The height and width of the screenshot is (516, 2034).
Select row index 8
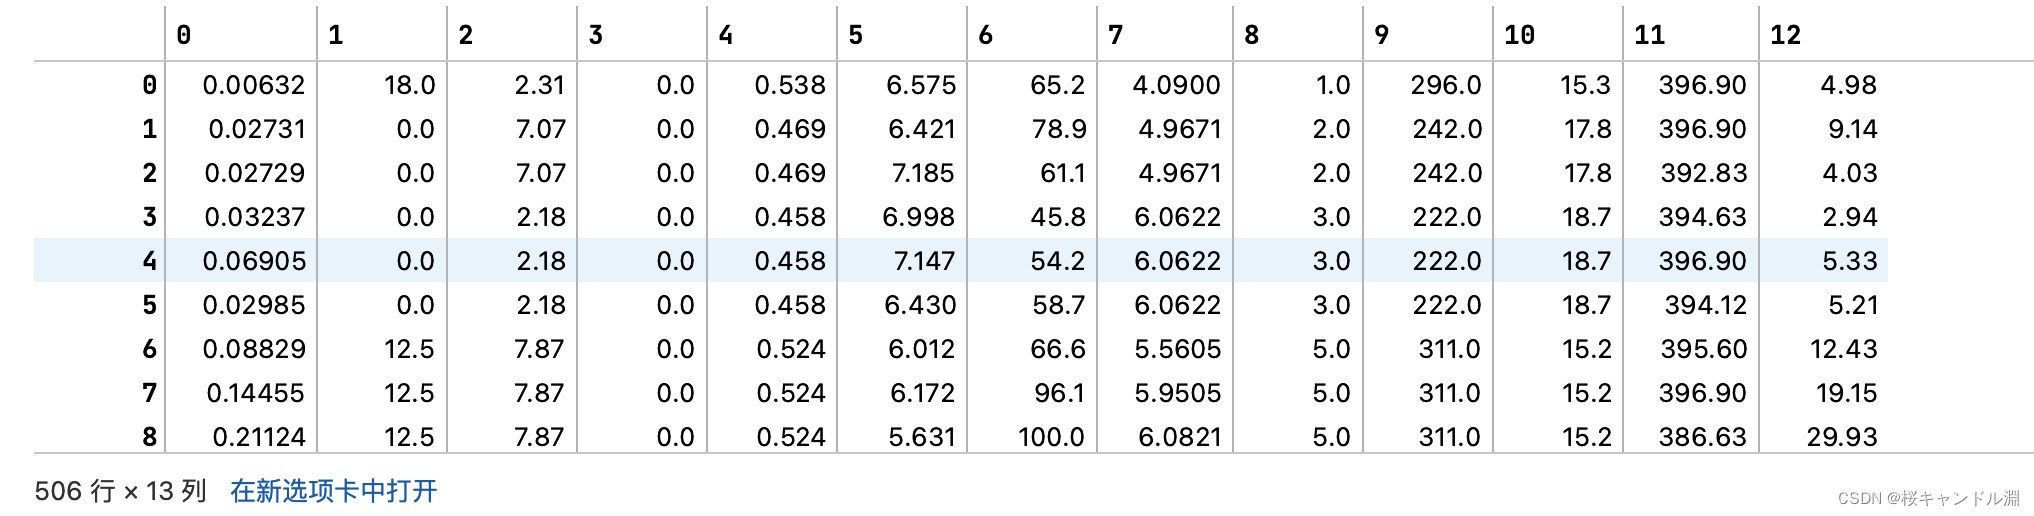tap(150, 437)
